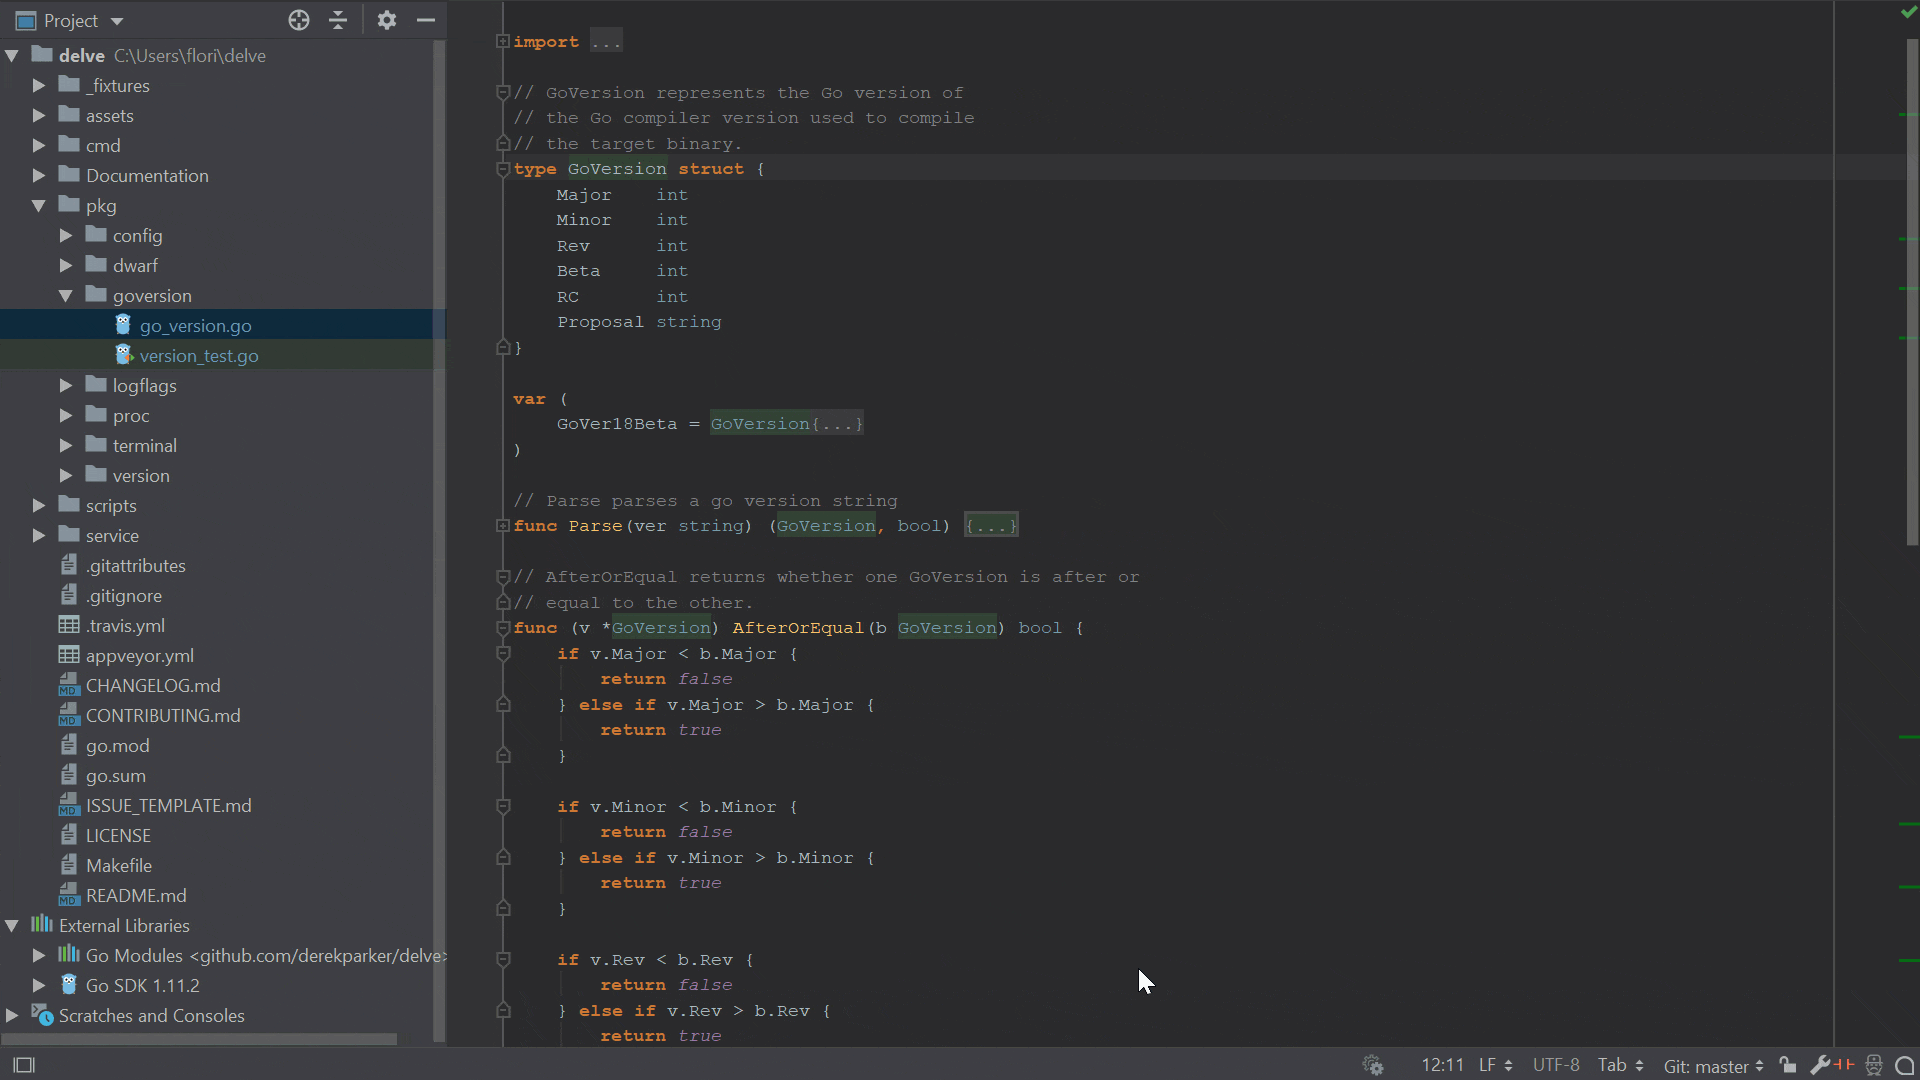The height and width of the screenshot is (1080, 1920).
Task: Toggle collapse of AfterOrEqual function block
Action: coord(502,628)
